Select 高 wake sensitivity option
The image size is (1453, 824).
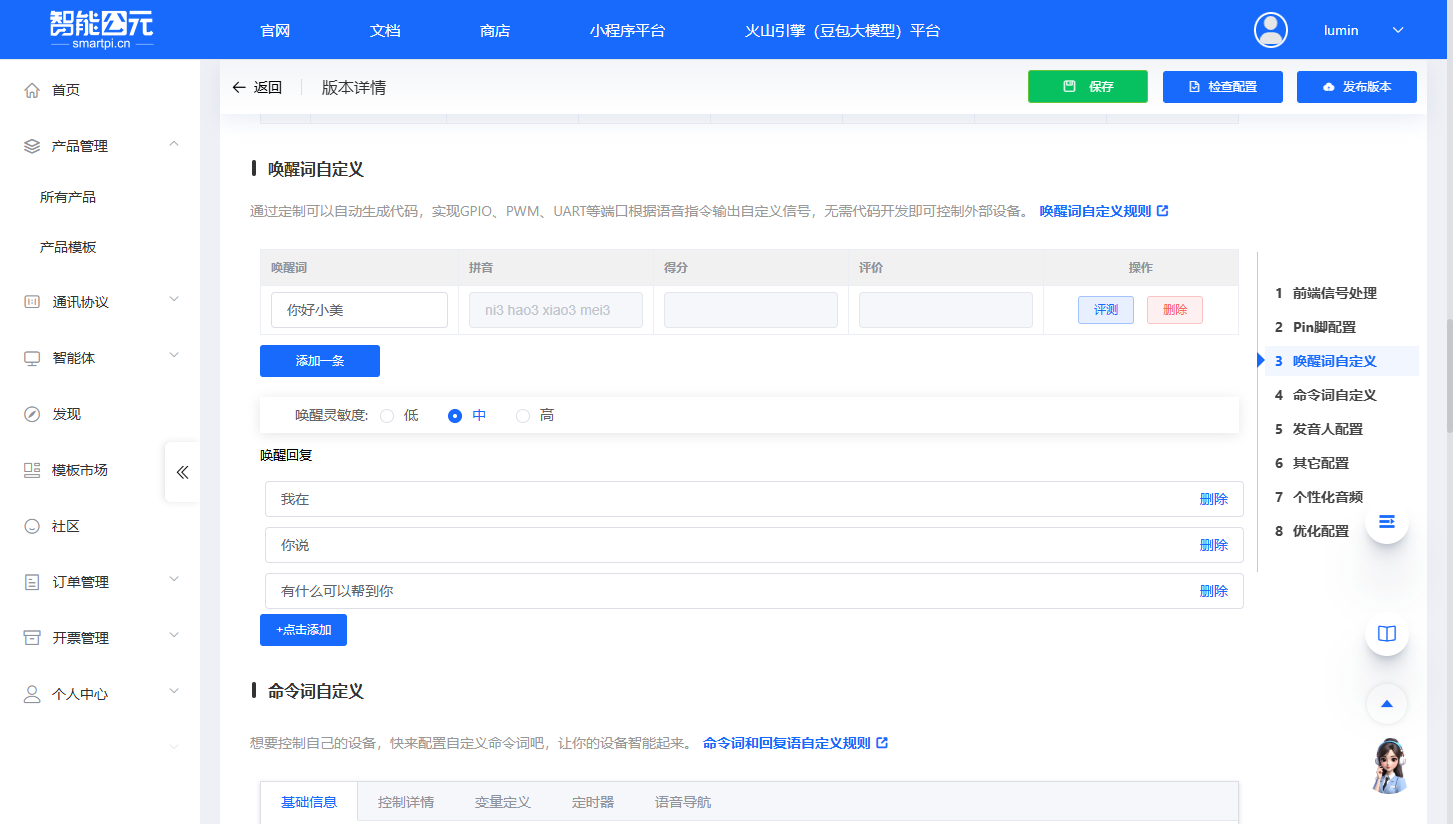pyautogui.click(x=521, y=415)
